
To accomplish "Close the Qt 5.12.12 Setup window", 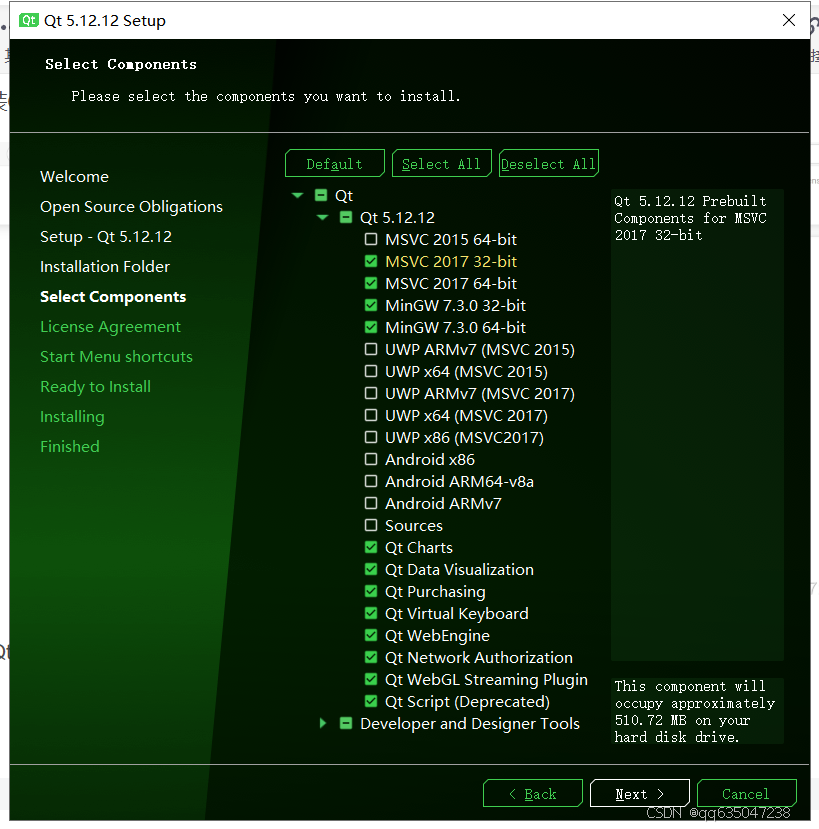I will [788, 20].
